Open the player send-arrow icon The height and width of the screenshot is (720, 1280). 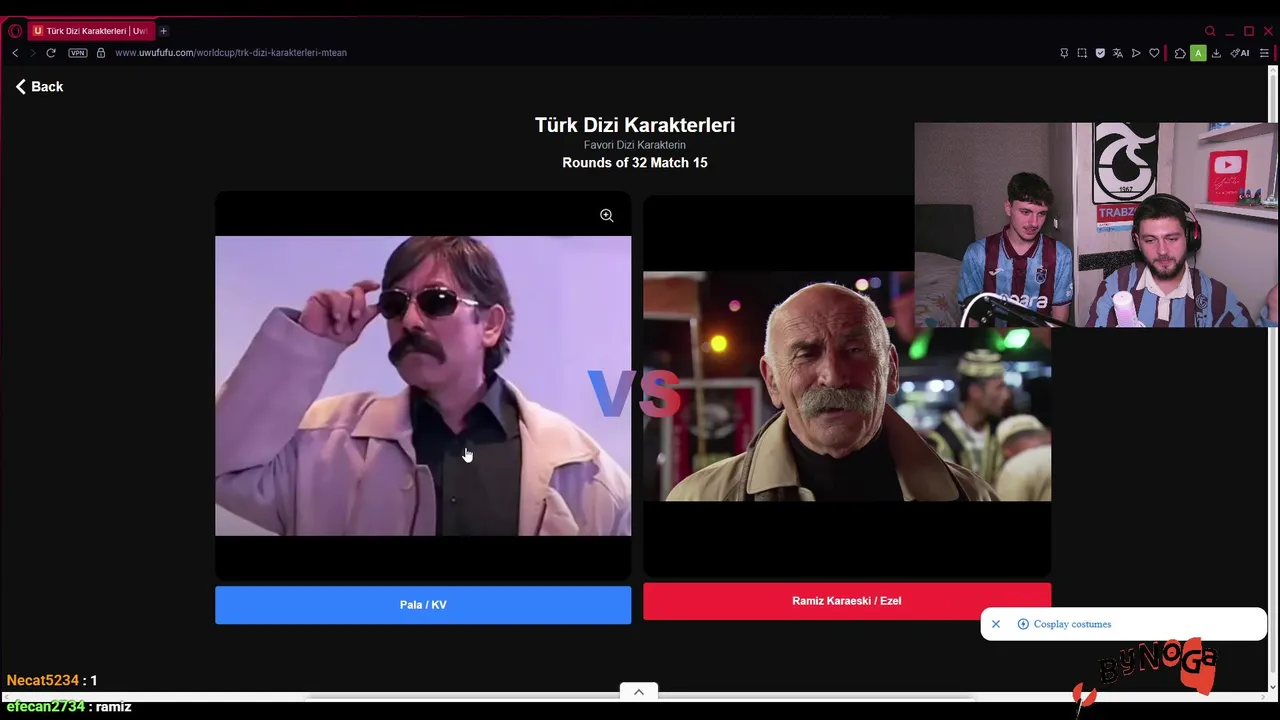(1136, 53)
